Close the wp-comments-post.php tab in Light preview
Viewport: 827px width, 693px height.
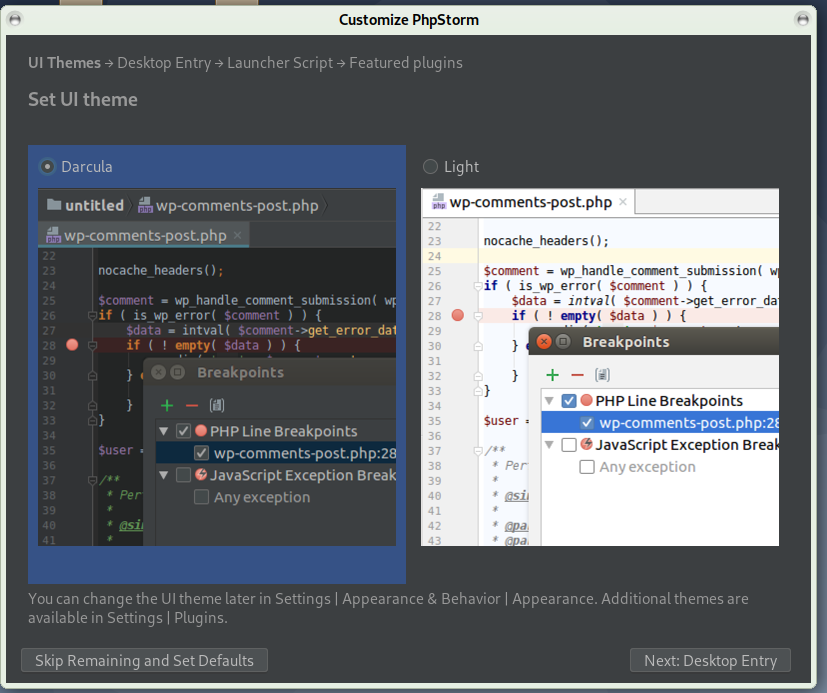tap(623, 203)
